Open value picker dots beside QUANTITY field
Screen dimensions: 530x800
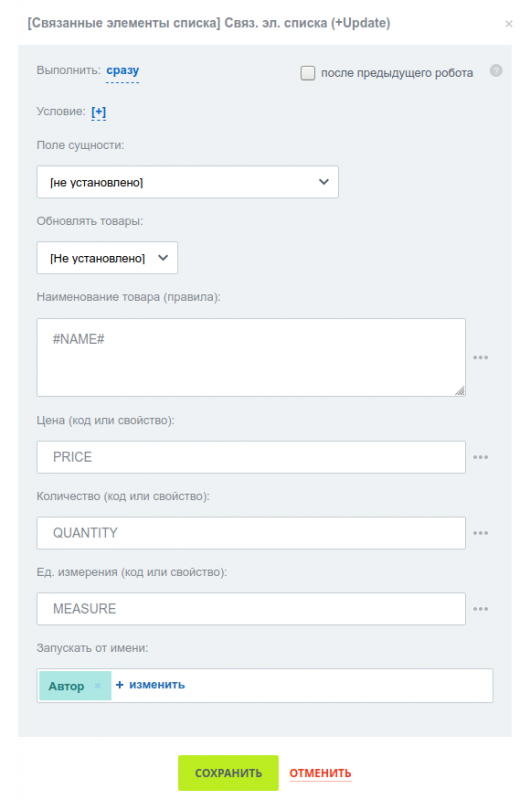pyautogui.click(x=481, y=533)
